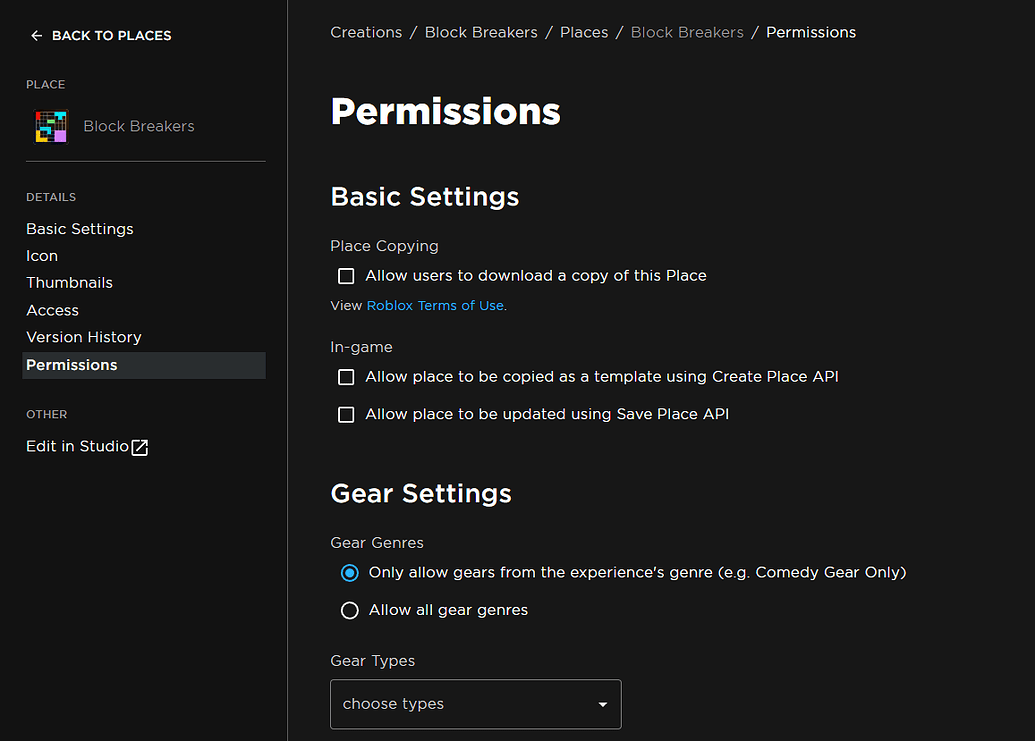The image size is (1035, 741).
Task: Click the back arrow to return to Places
Action: tap(36, 35)
